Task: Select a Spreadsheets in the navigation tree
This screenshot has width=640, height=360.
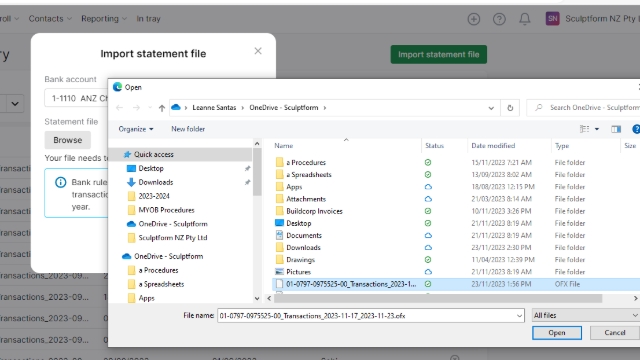Action: pyautogui.click(x=161, y=284)
